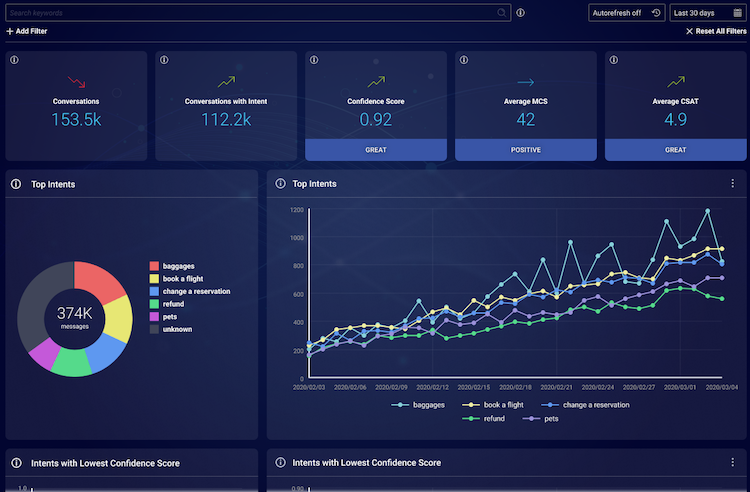Click the POSITIVE bar under Average MCS

coord(526,150)
